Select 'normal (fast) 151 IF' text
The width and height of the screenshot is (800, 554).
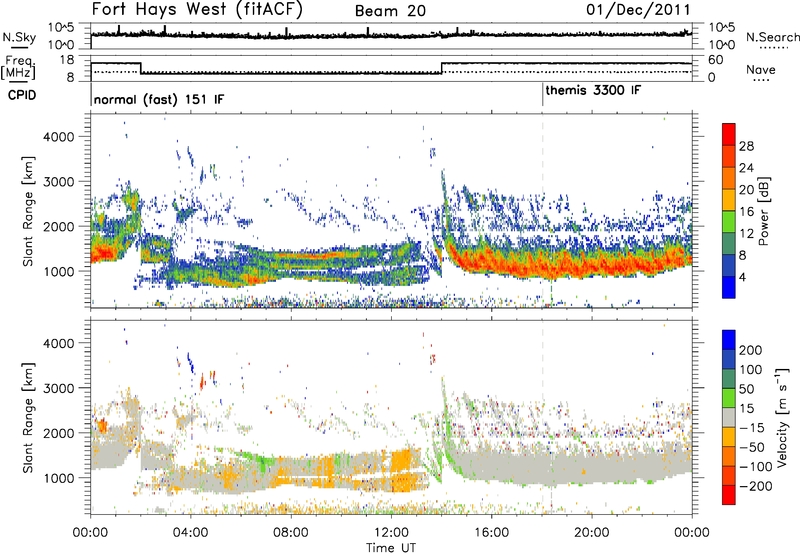coord(159,99)
